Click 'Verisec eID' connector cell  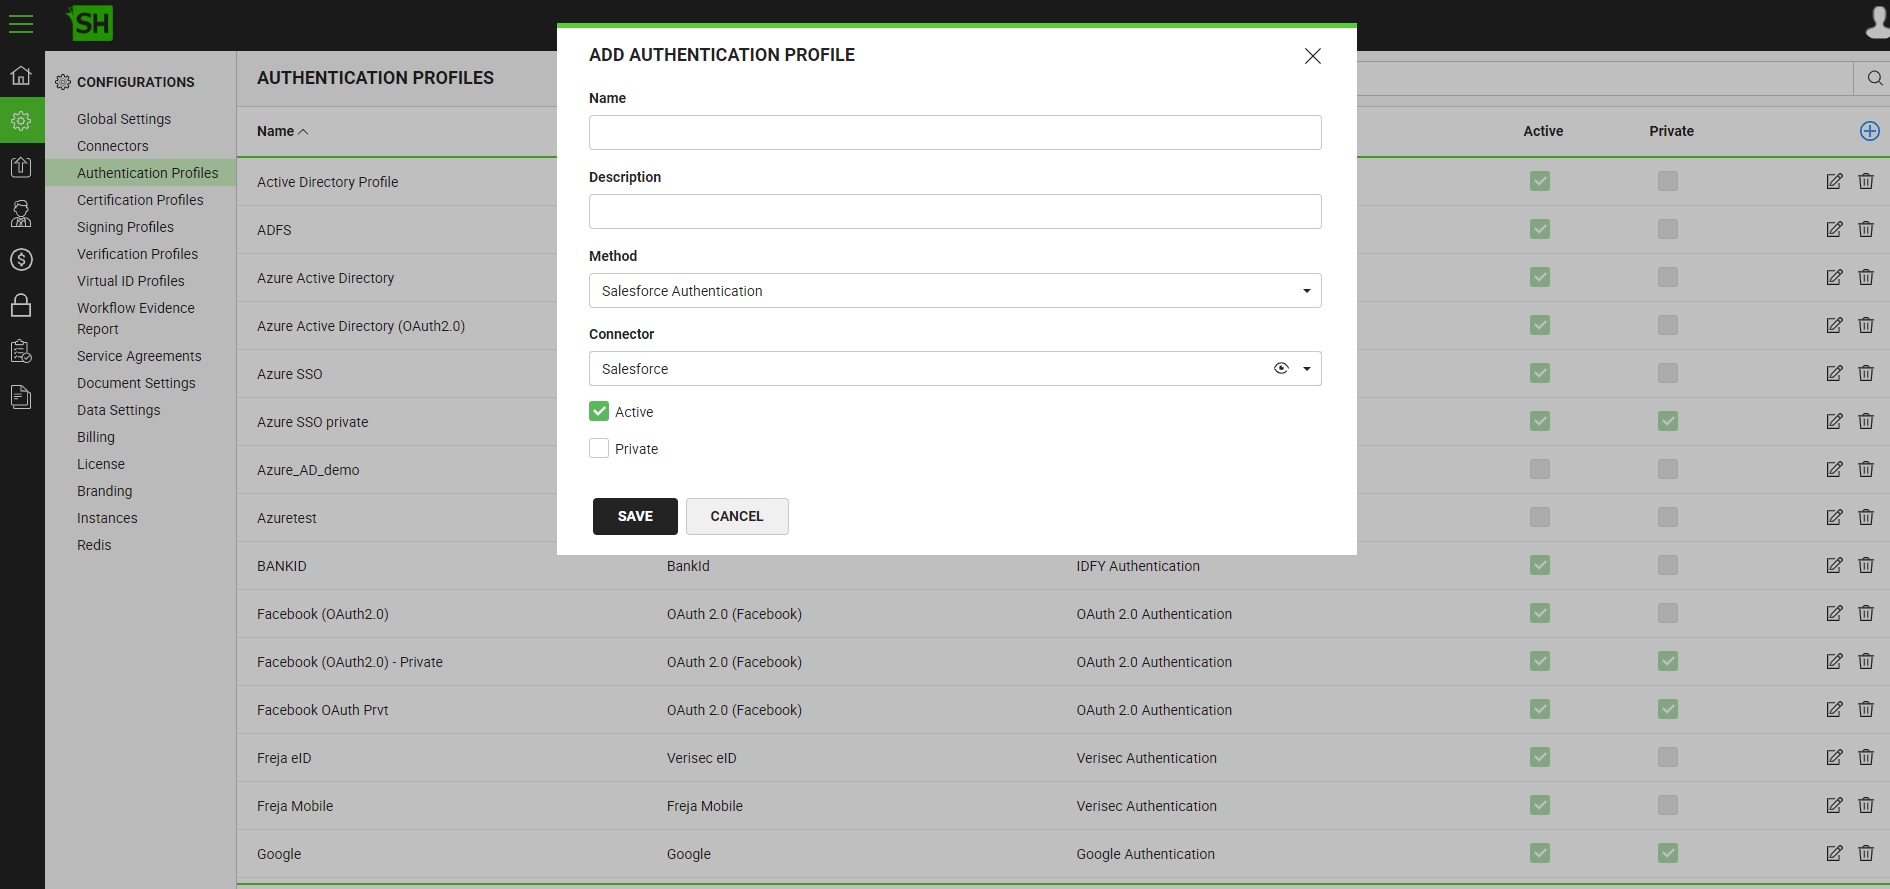[702, 758]
